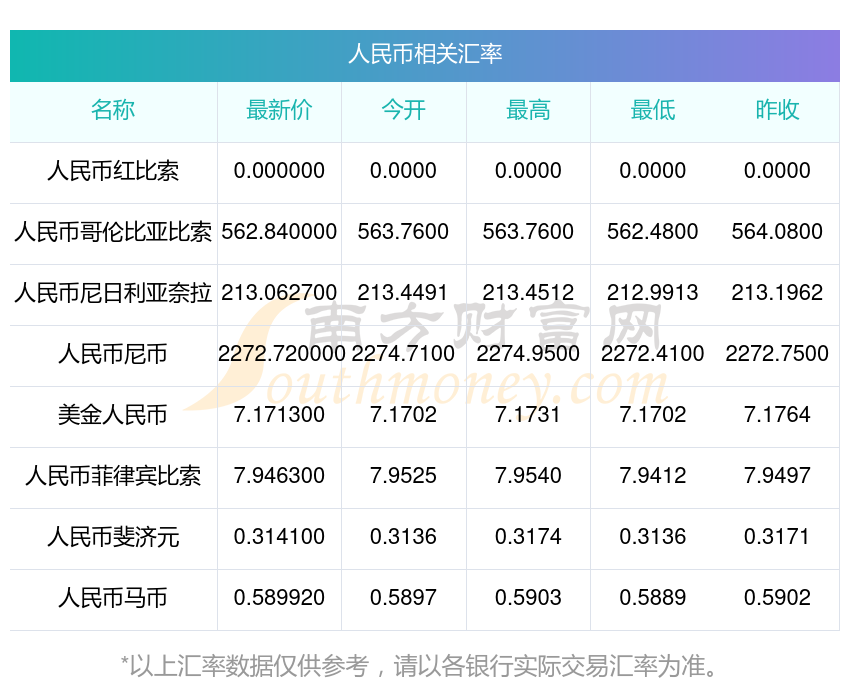This screenshot has height=698, width=850.
Task: Click previous close 2272.7500
Action: (777, 354)
